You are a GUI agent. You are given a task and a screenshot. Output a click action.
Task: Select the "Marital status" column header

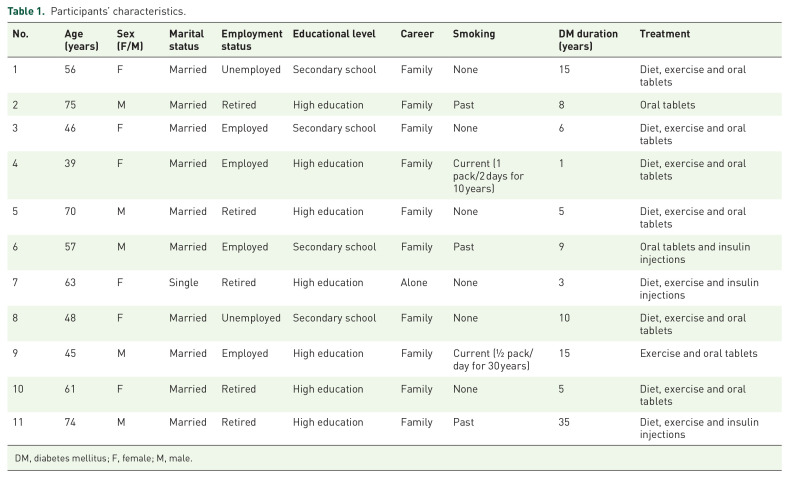coord(187,40)
